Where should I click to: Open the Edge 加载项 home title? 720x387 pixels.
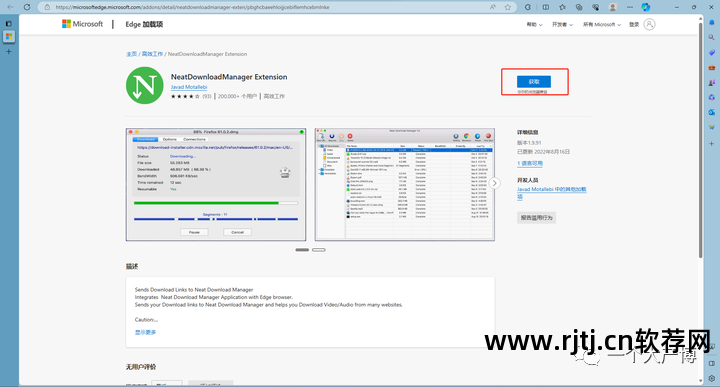pyautogui.click(x=144, y=24)
